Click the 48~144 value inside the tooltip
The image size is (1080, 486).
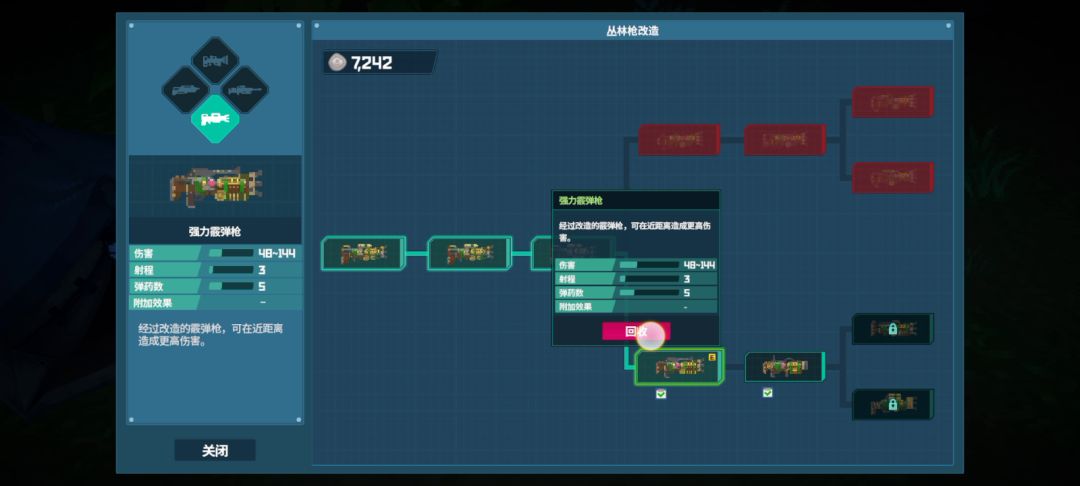click(699, 265)
